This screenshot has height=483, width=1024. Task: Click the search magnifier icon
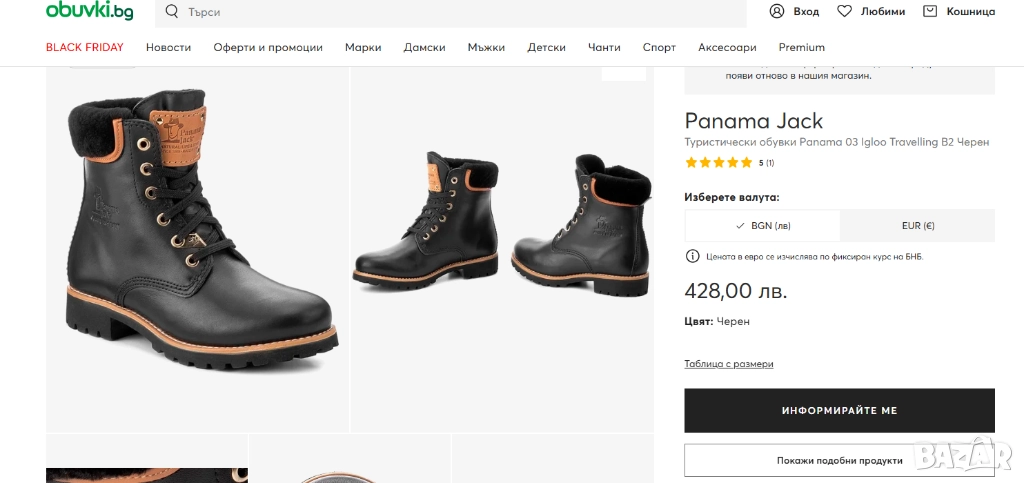[172, 12]
